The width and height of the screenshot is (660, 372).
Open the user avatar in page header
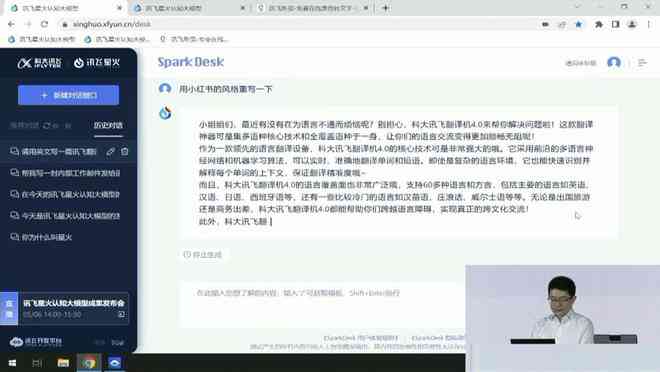pyautogui.click(x=614, y=63)
